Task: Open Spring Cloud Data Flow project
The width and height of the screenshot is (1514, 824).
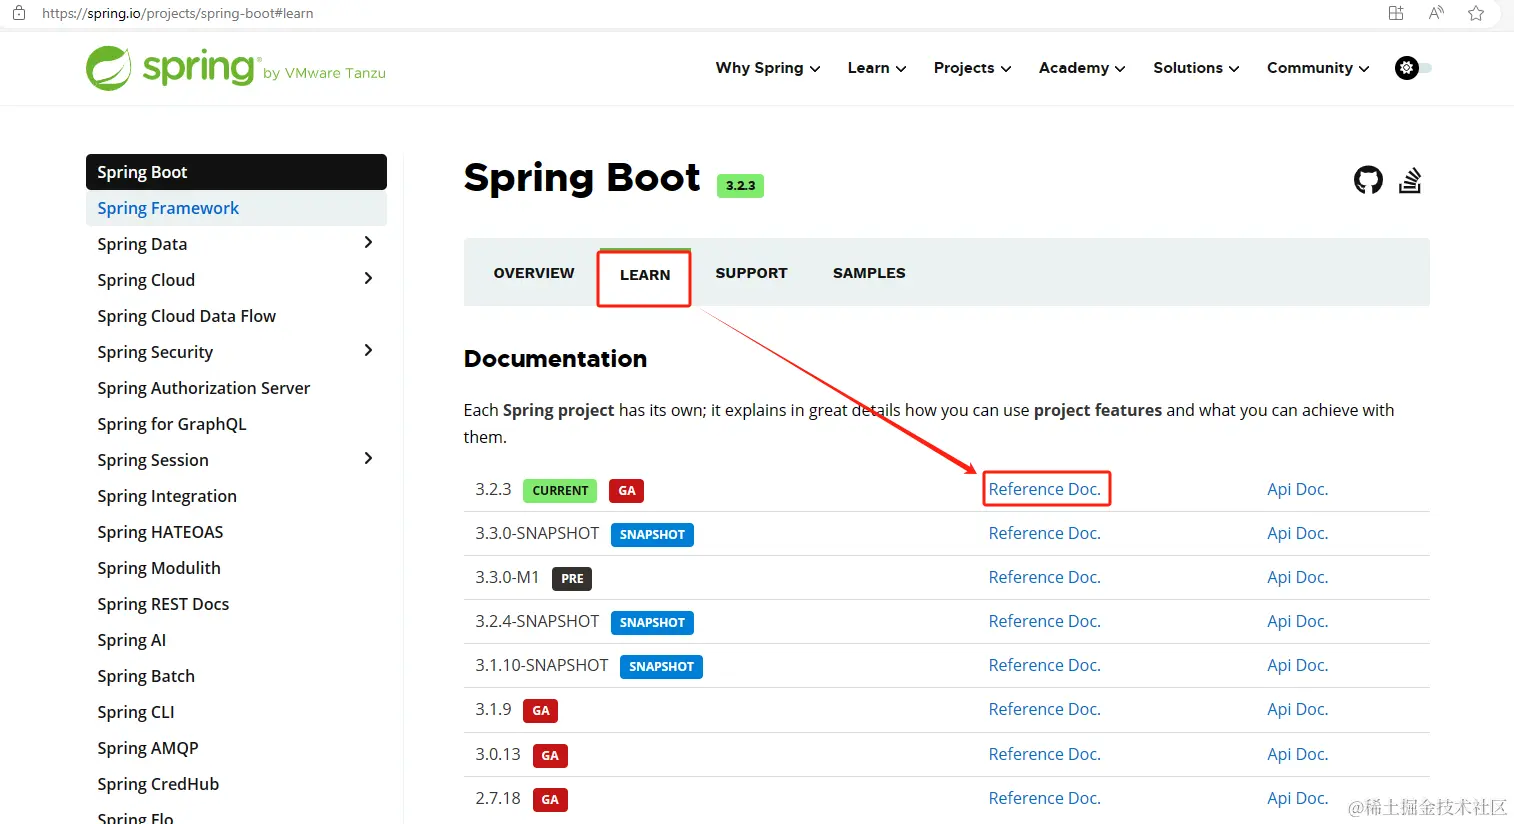Action: click(186, 316)
